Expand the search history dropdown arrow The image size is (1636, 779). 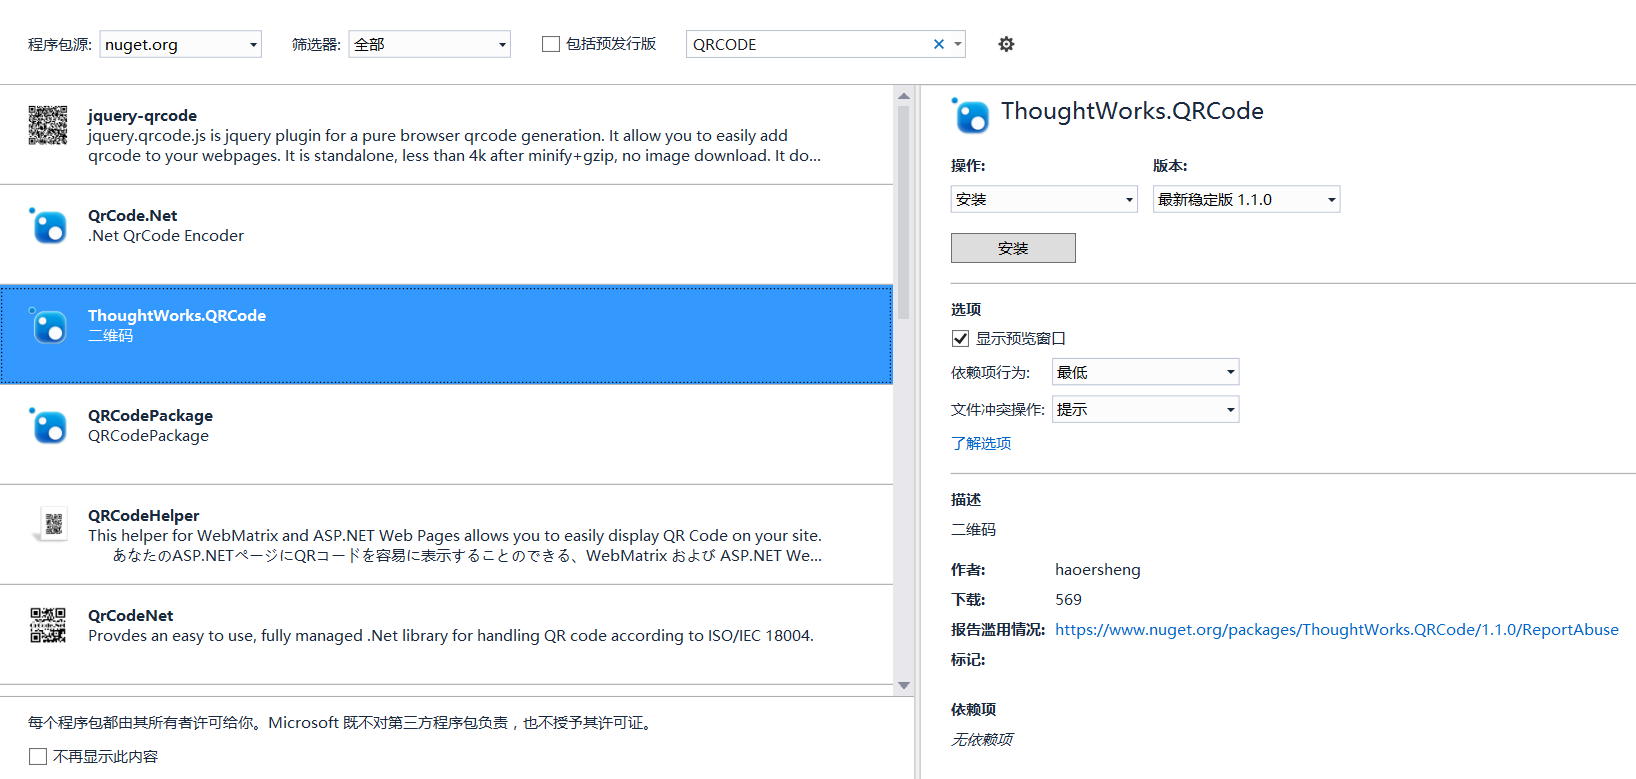tap(958, 44)
